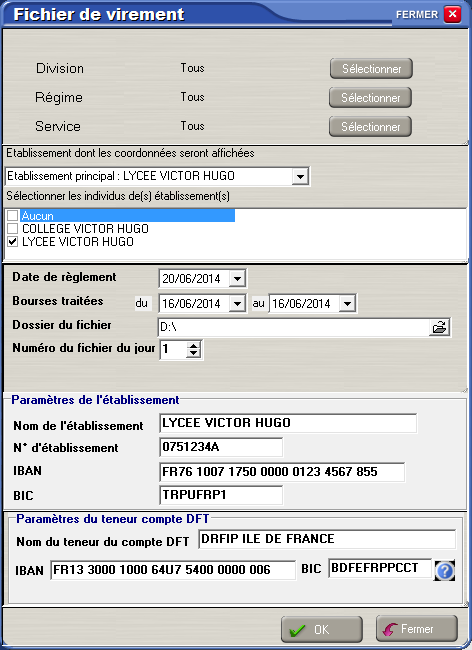
Task: Click Sélectionner button for Service
Action: point(370,126)
